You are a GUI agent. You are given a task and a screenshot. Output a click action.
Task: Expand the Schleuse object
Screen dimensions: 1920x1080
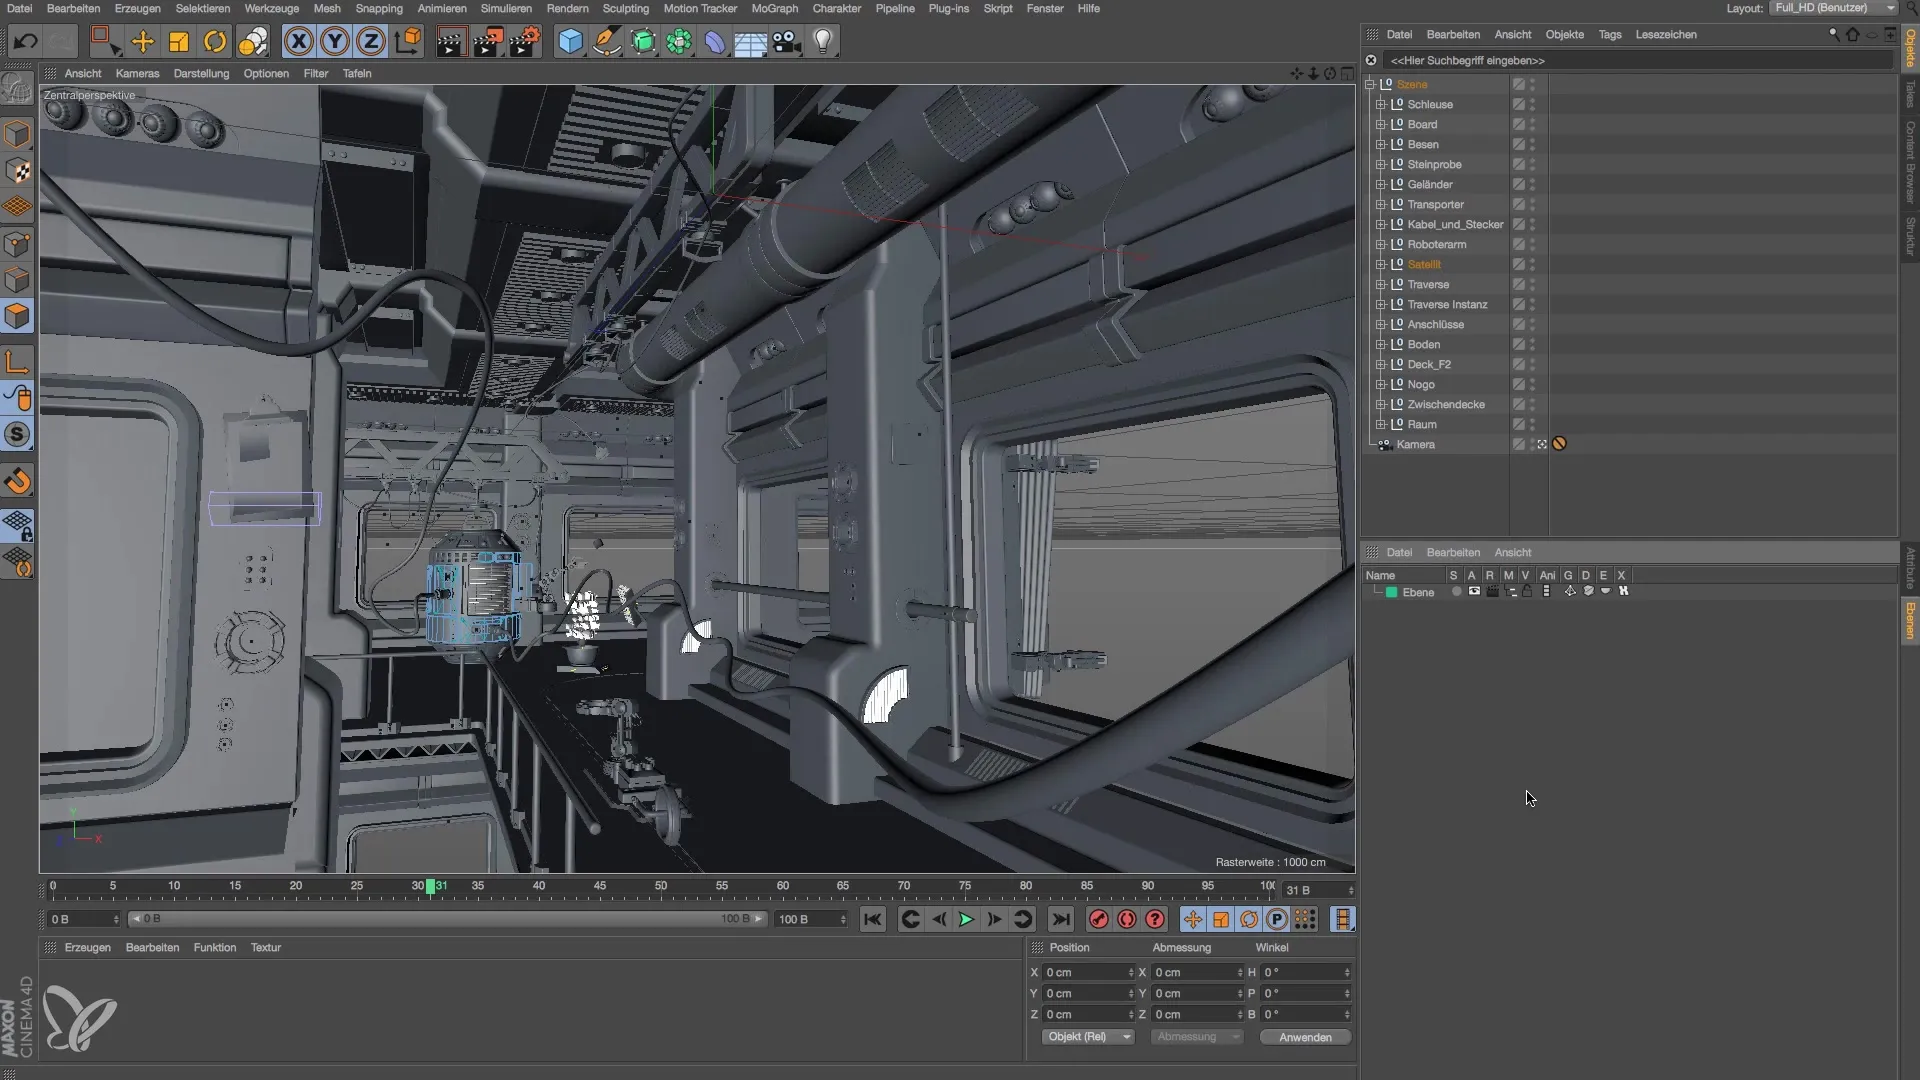tap(1380, 104)
